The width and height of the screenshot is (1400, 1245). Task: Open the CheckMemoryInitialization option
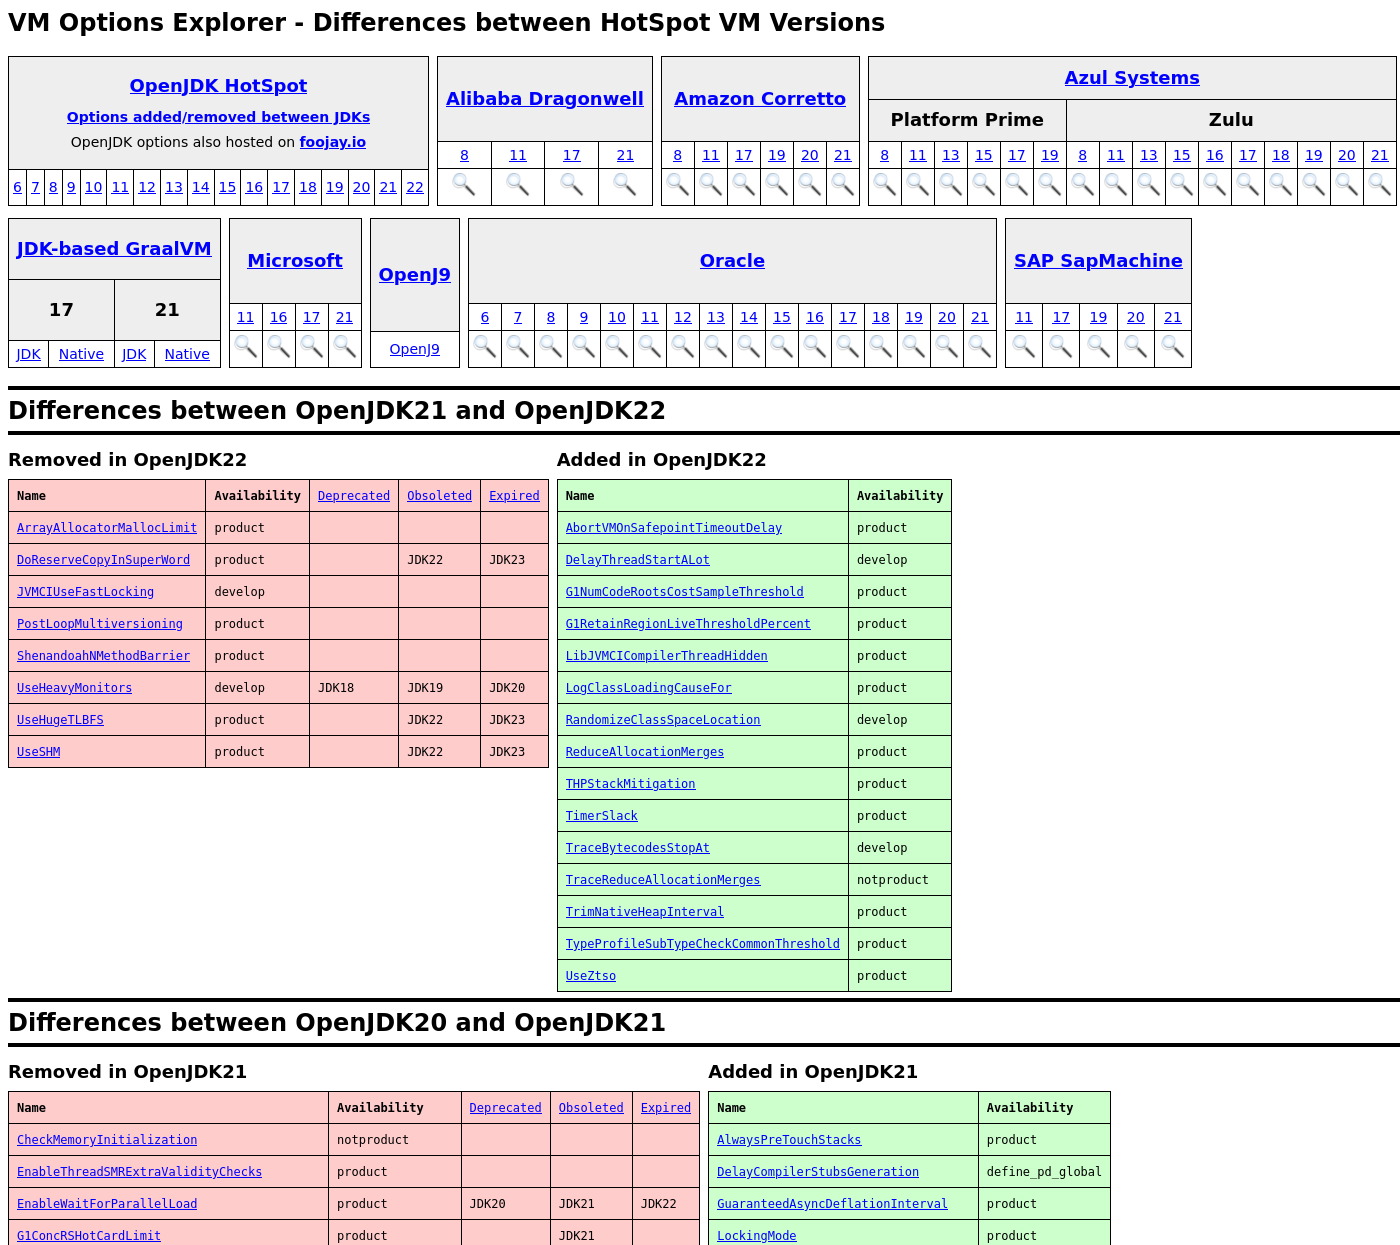[x=107, y=1140]
